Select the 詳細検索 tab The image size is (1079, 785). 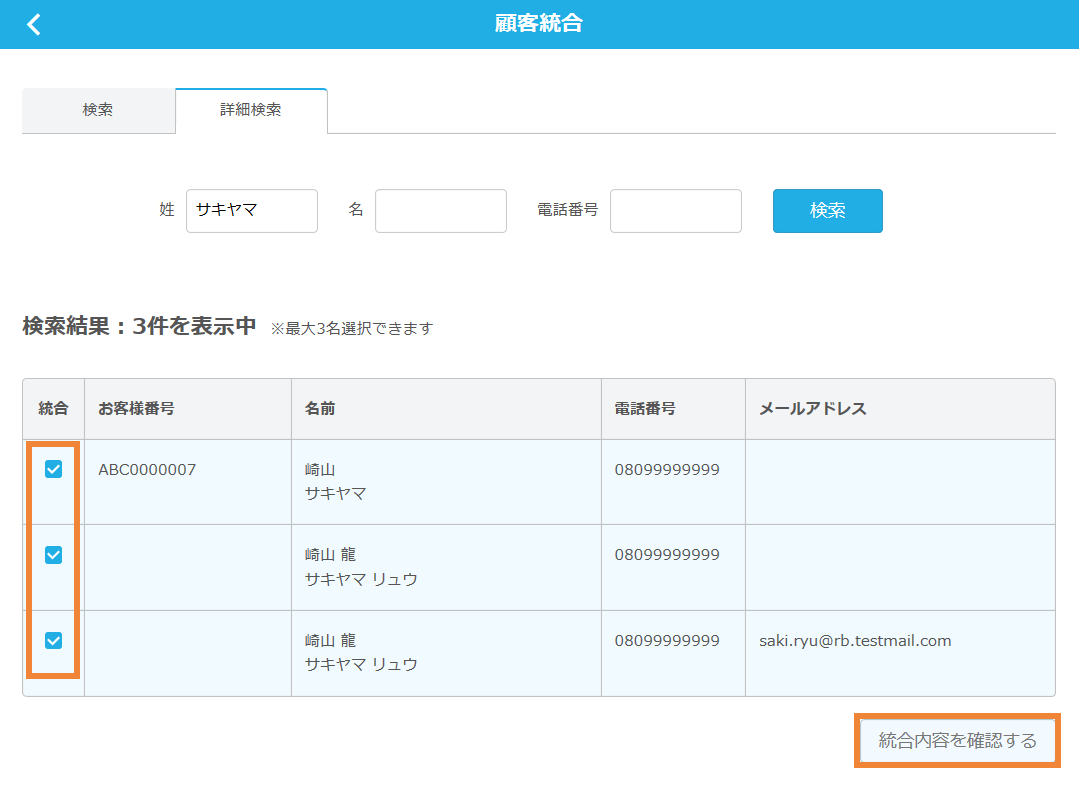click(250, 110)
